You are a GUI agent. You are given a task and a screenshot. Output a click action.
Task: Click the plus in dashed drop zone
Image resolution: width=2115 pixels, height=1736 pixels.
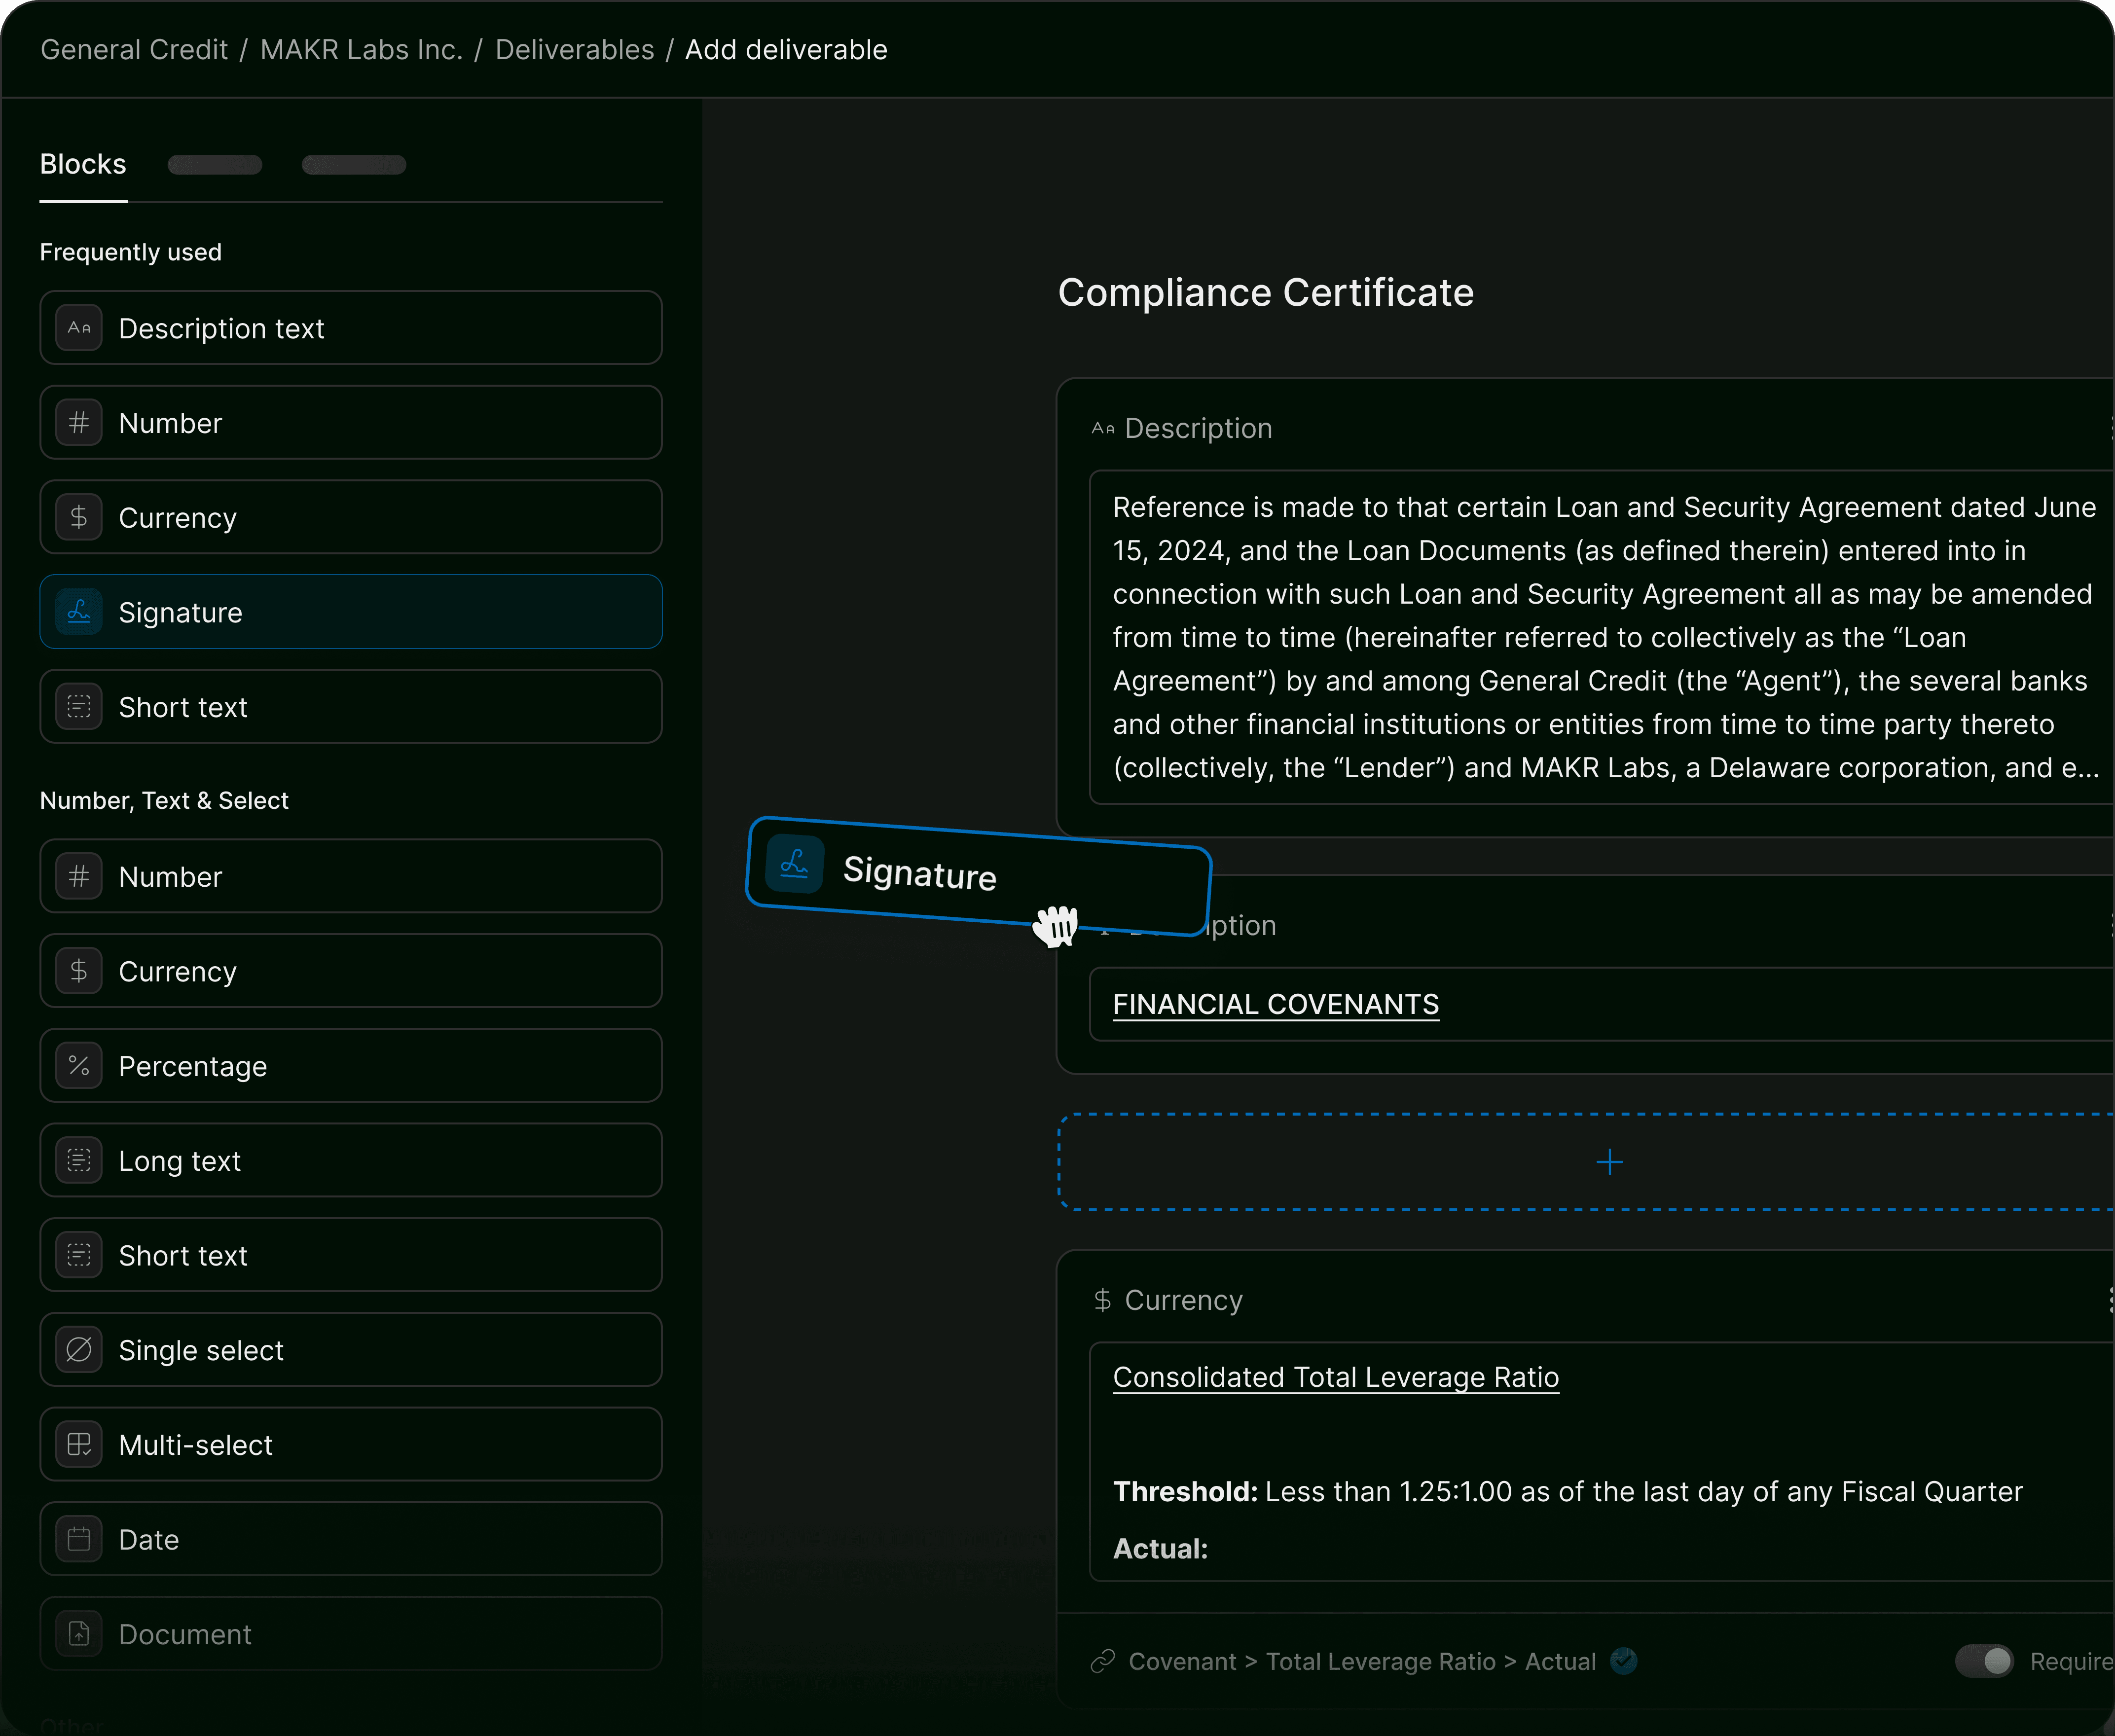point(1609,1162)
